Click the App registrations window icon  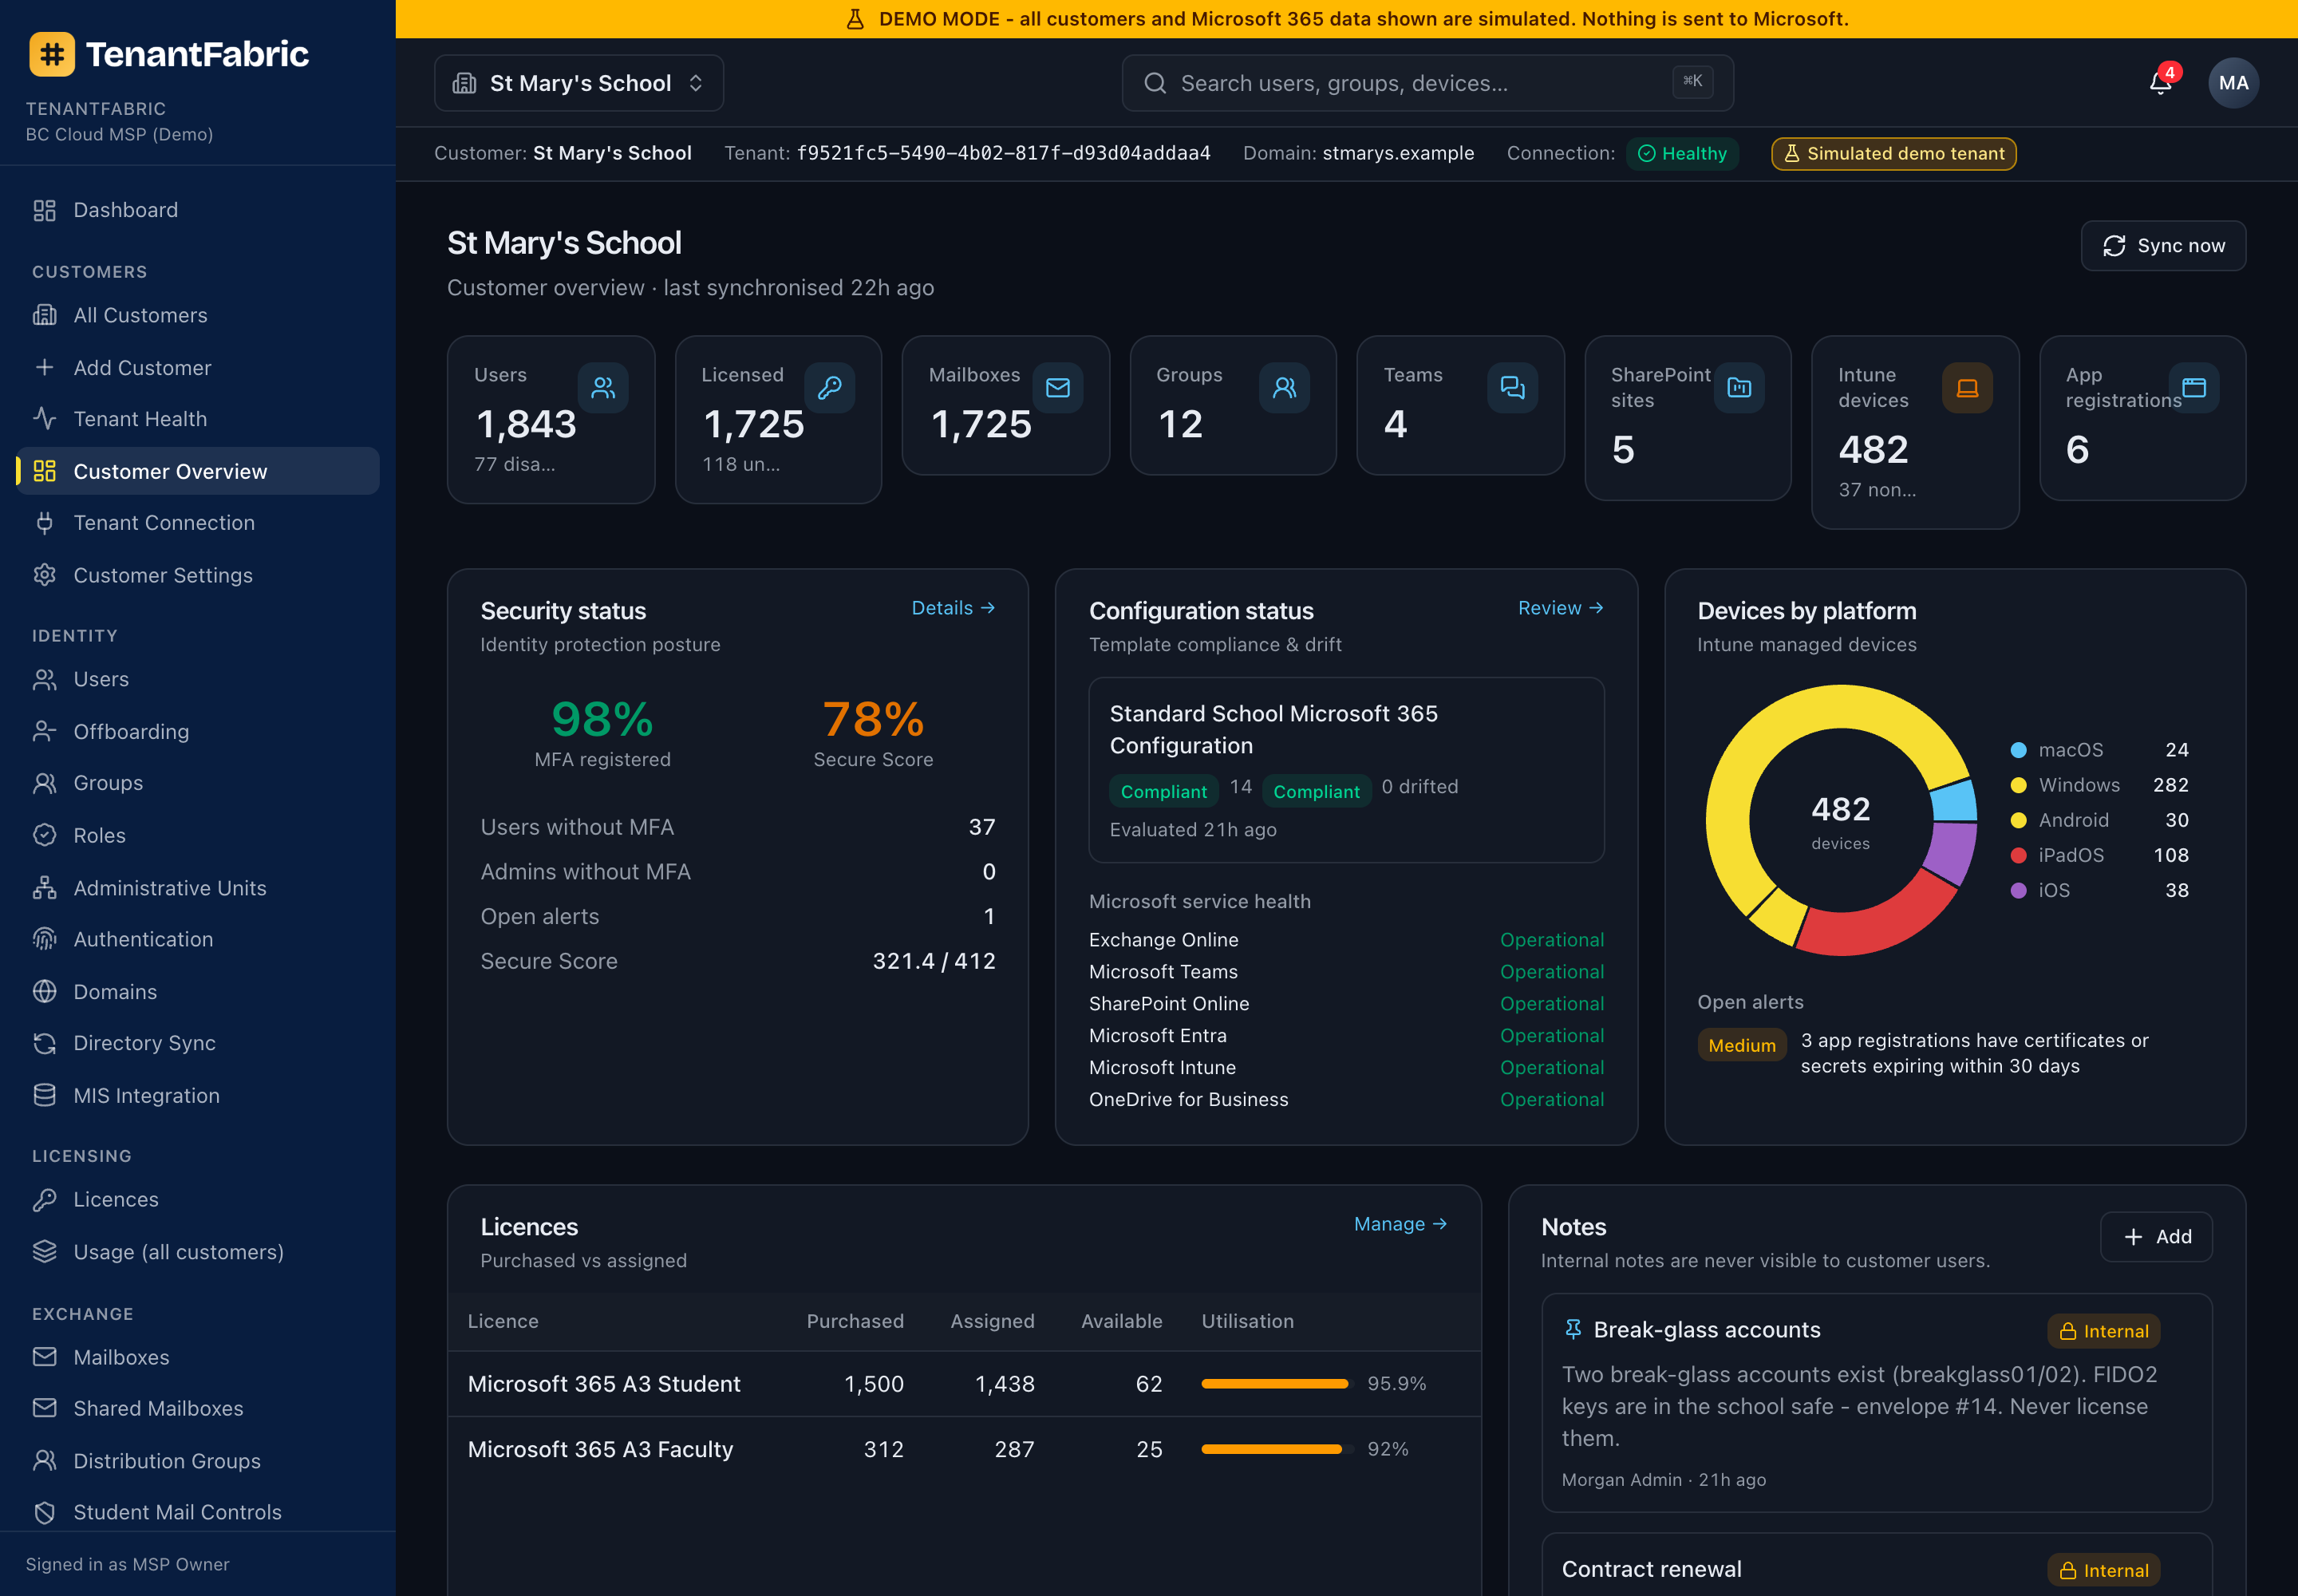(2194, 388)
